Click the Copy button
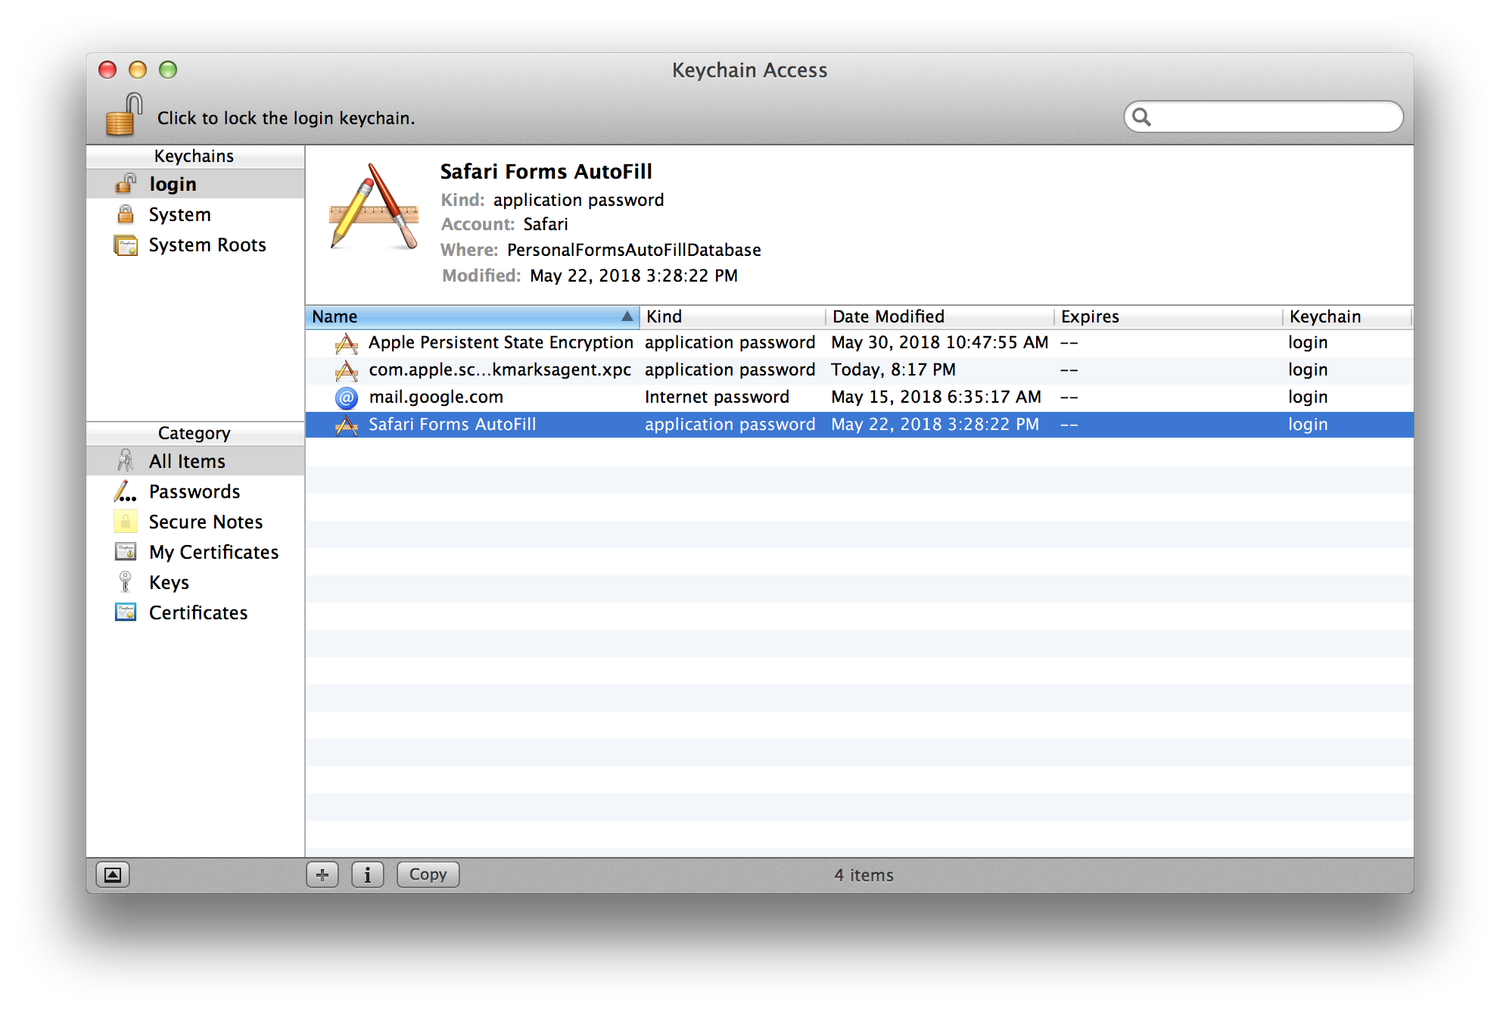1500x1013 pixels. pos(428,874)
